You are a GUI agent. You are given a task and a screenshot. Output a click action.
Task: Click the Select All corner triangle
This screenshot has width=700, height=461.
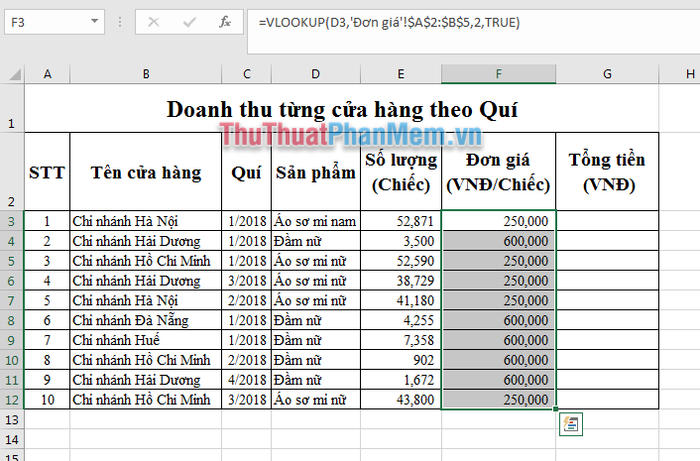[x=12, y=74]
